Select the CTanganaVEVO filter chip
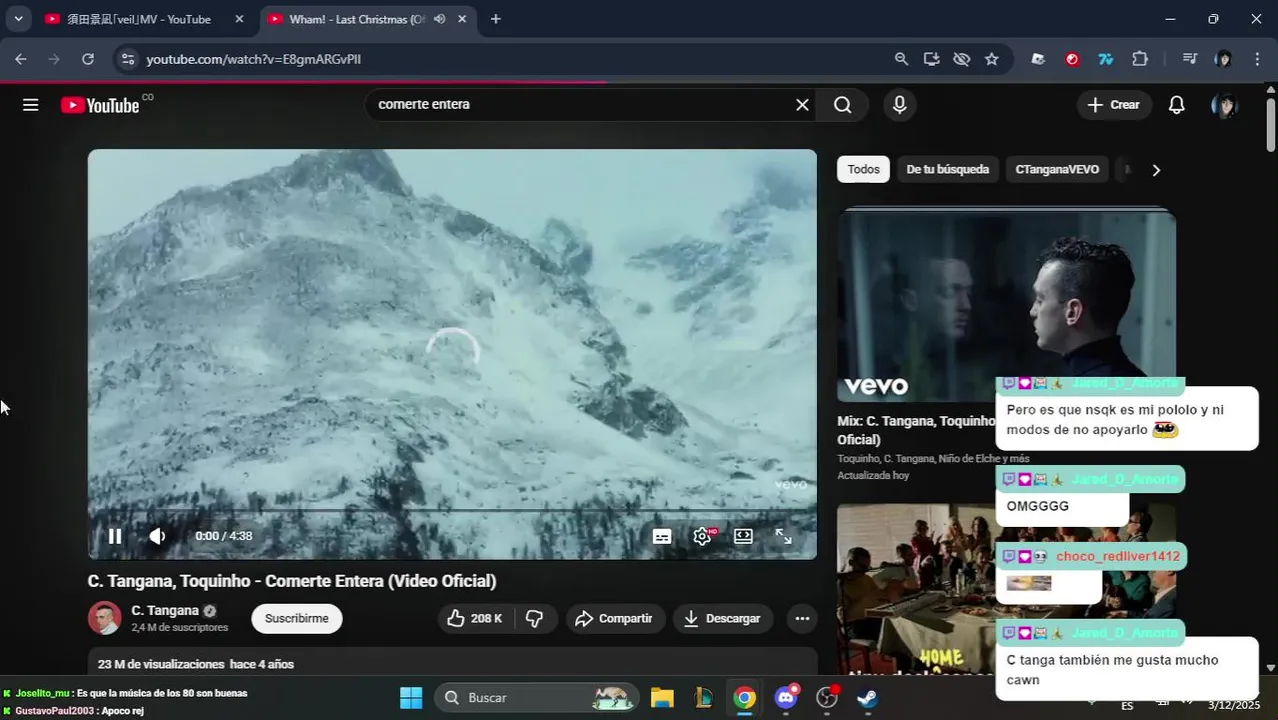The image size is (1278, 720). (x=1057, y=170)
